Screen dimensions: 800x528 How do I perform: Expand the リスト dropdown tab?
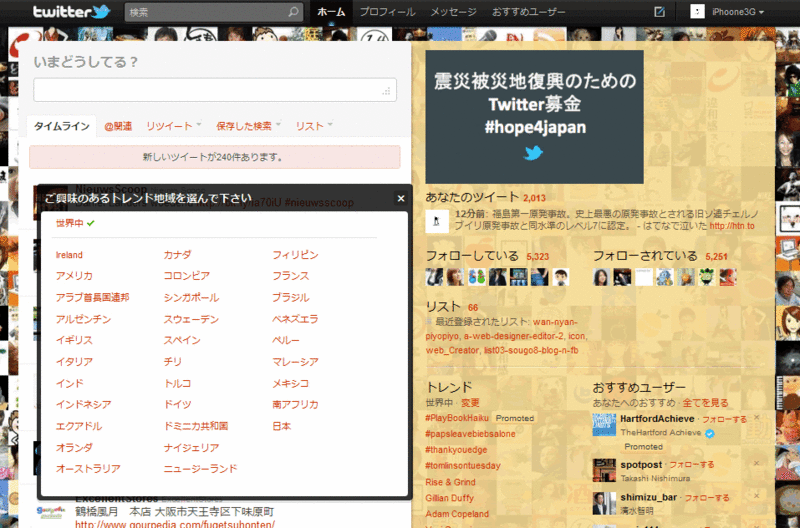coord(314,126)
